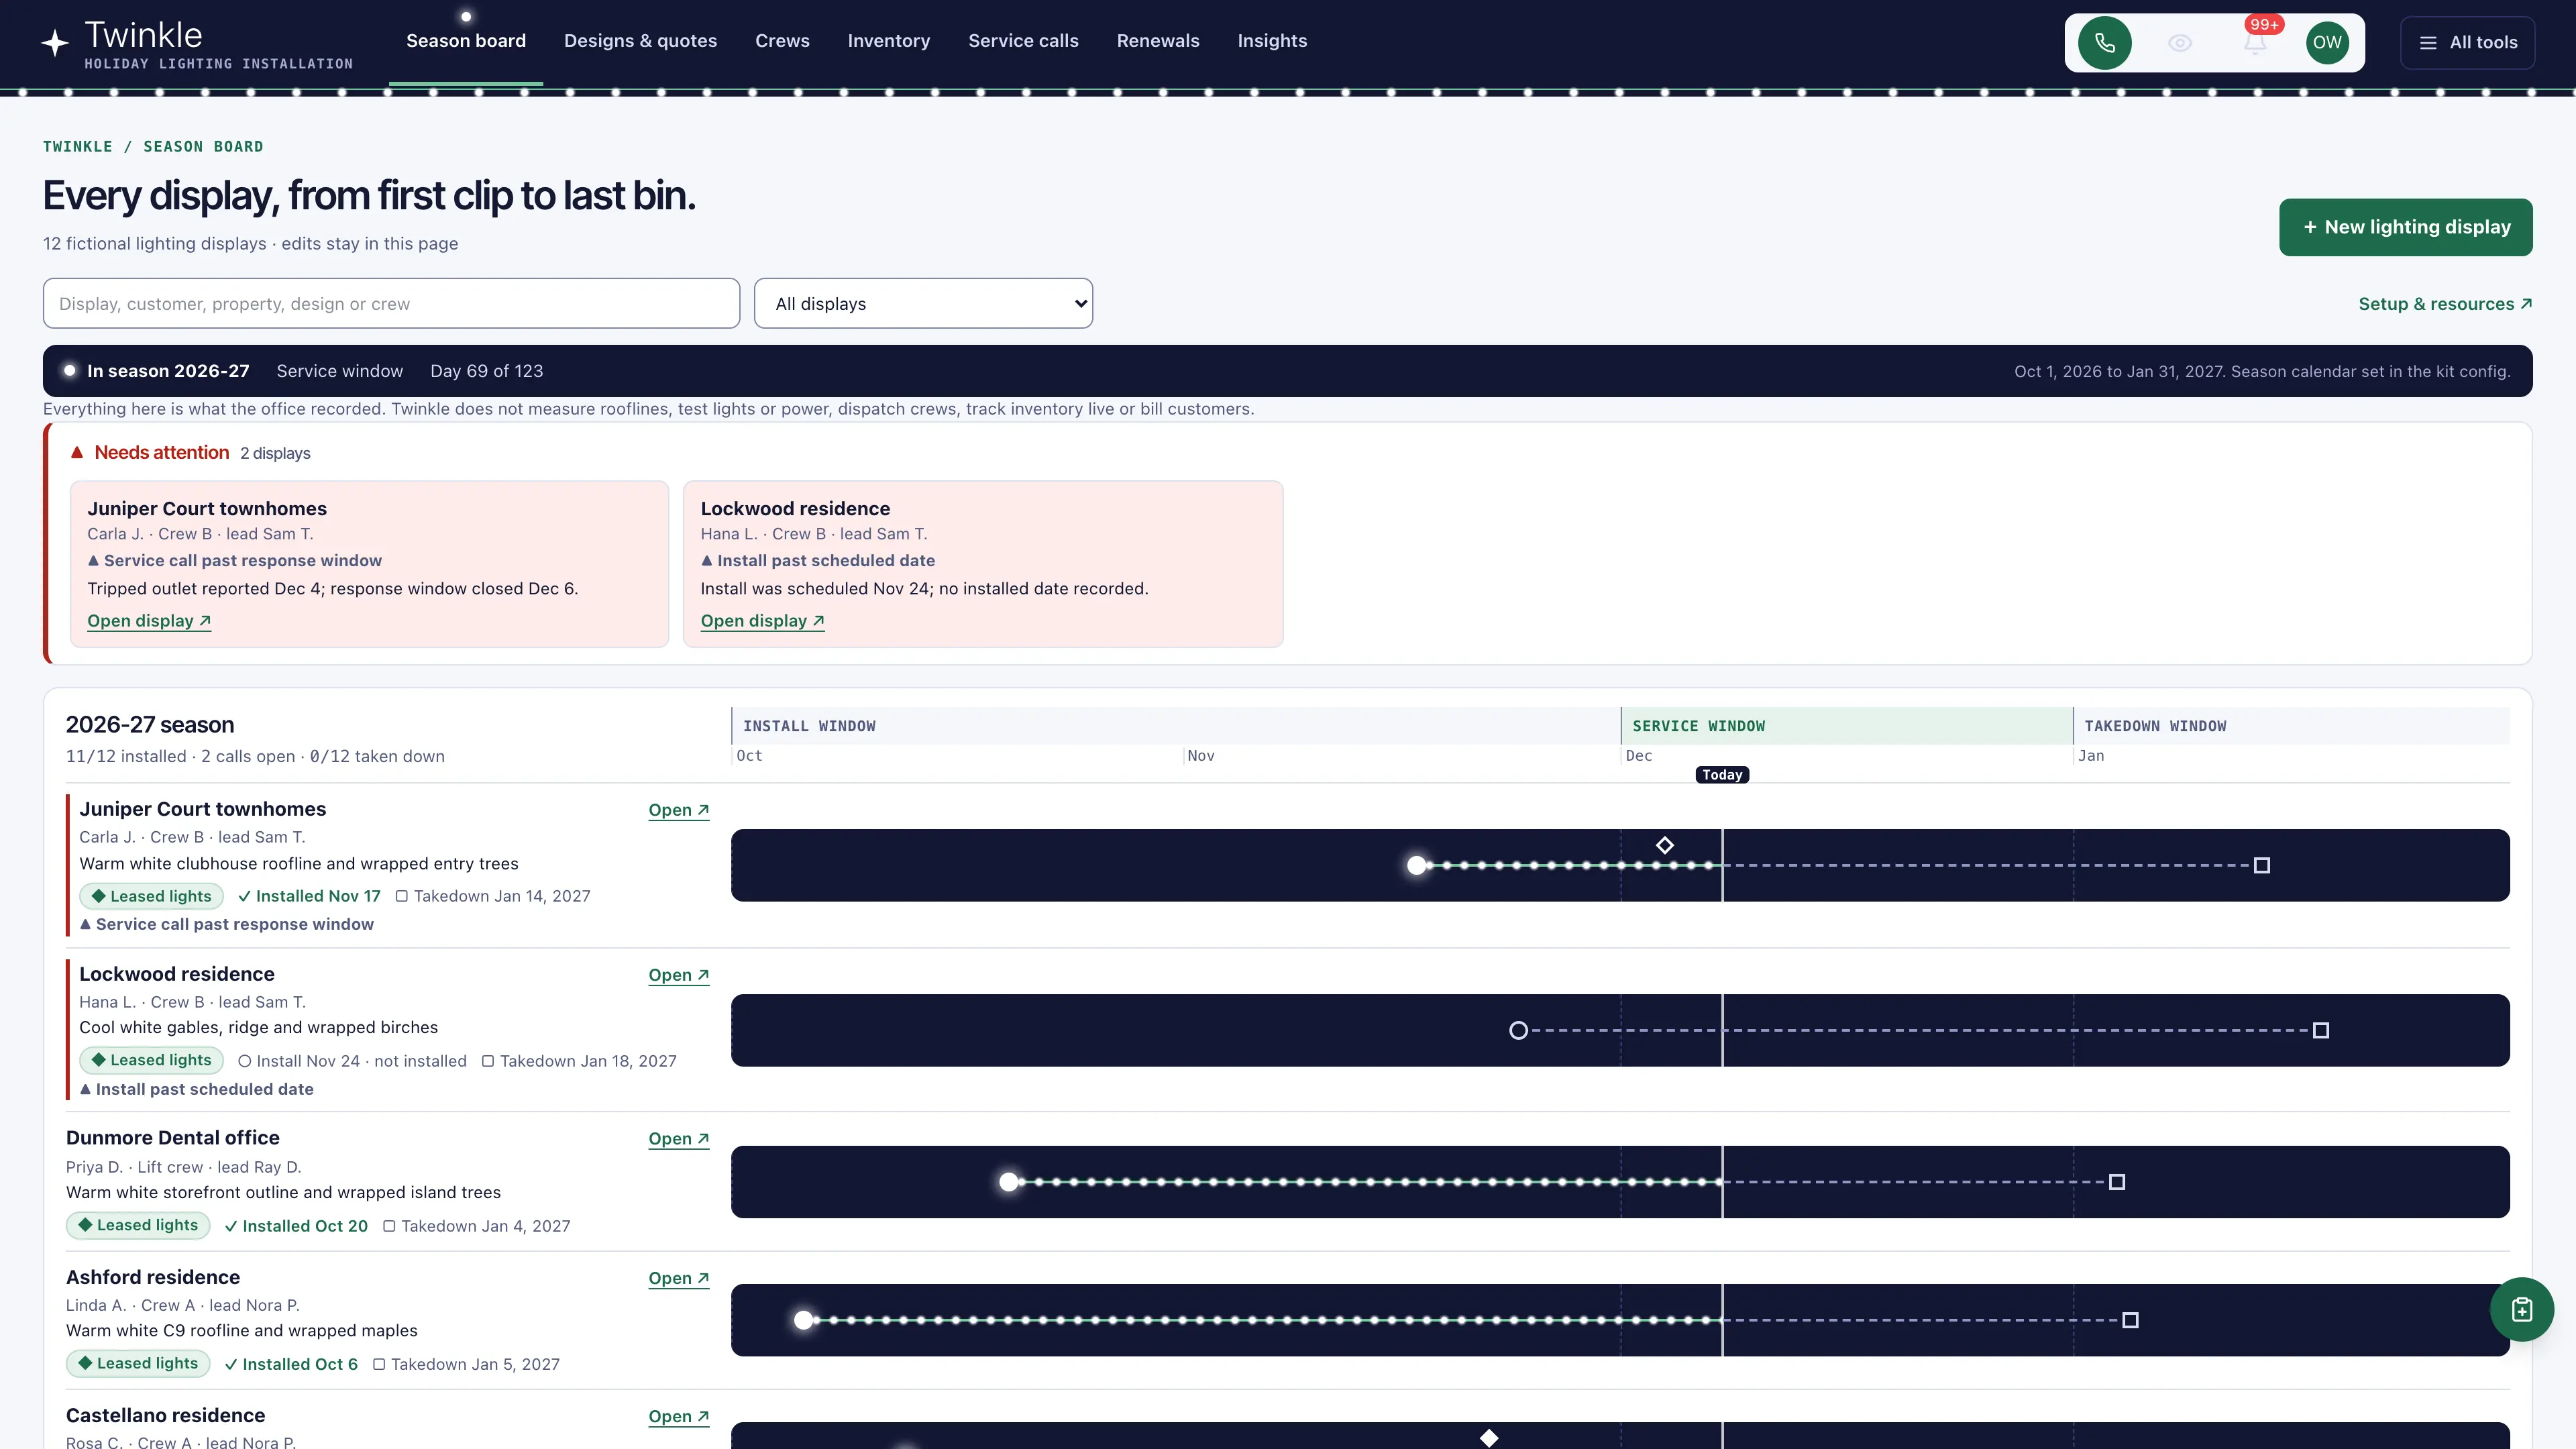The height and width of the screenshot is (1449, 2576).
Task: Click the Needs attention warning triangle
Action: pos(77,453)
